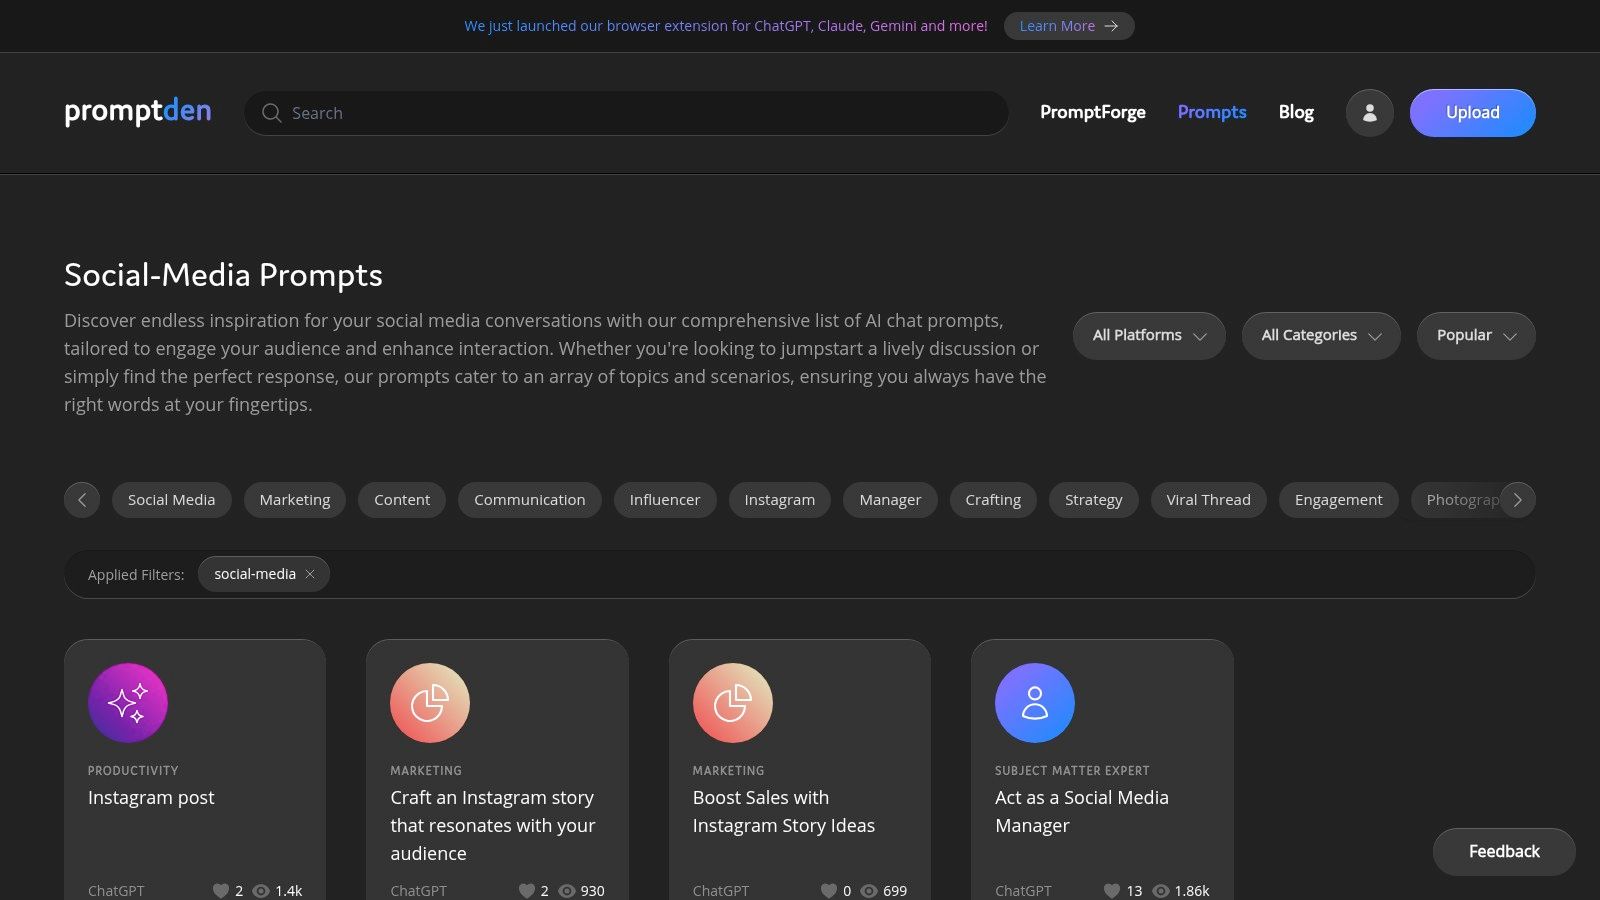The image size is (1600, 900).
Task: Click Learn More in the announcement banner
Action: click(1068, 26)
